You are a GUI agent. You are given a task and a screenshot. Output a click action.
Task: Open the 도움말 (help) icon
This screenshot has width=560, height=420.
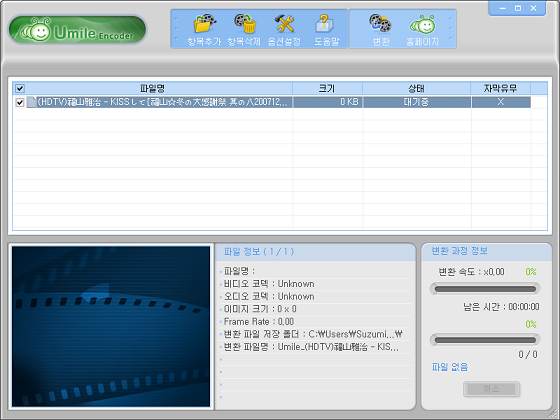(326, 30)
